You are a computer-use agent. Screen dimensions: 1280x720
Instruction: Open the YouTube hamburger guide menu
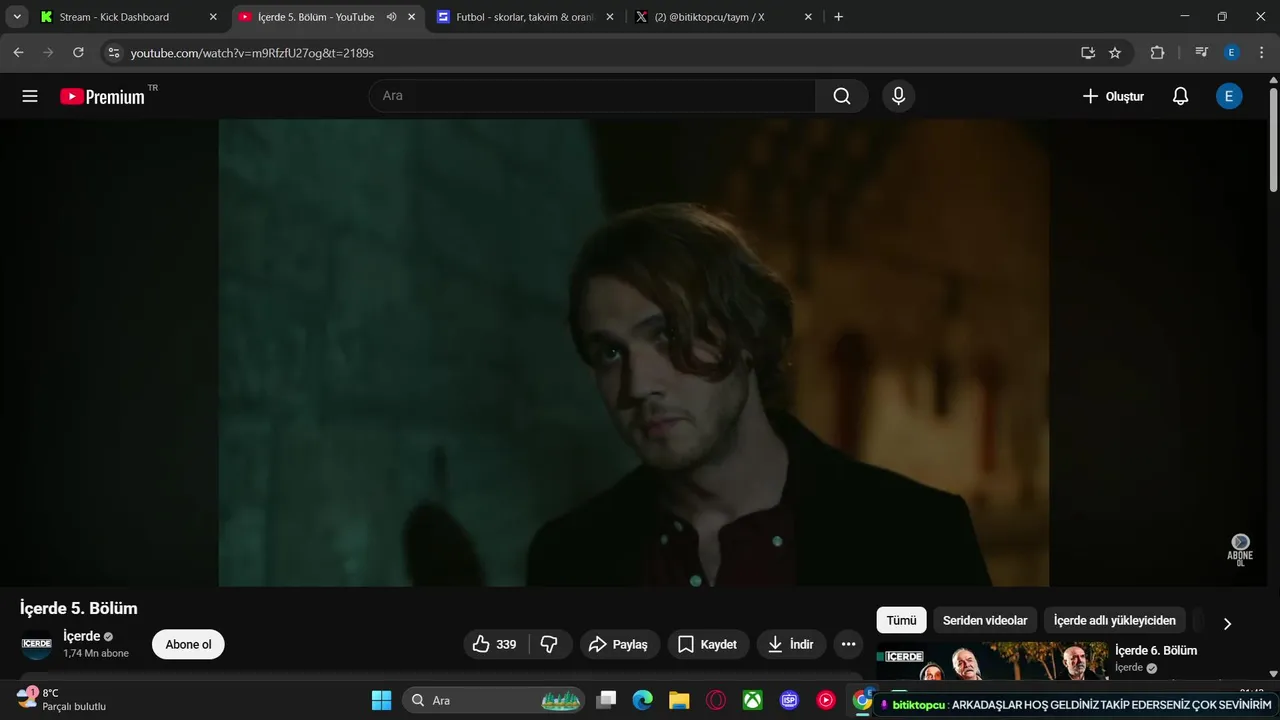(30, 96)
